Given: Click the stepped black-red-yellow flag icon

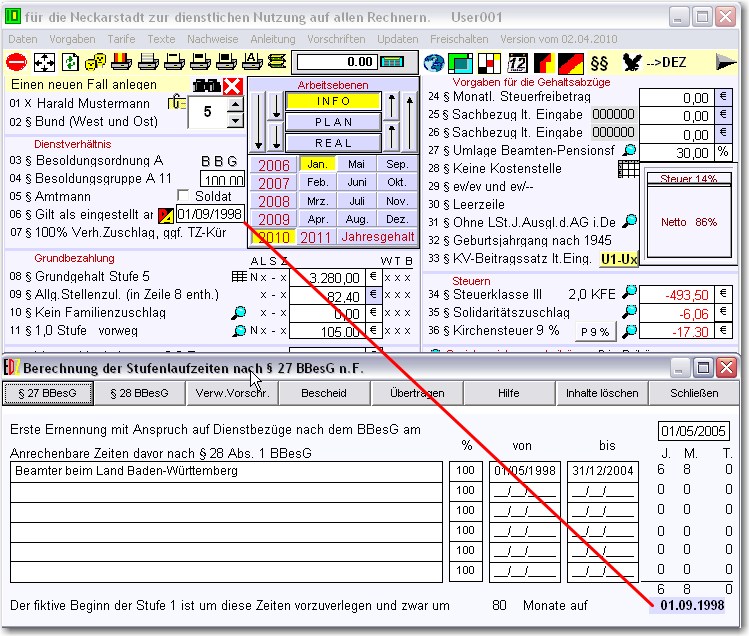Looking at the screenshot, I should click(544, 63).
